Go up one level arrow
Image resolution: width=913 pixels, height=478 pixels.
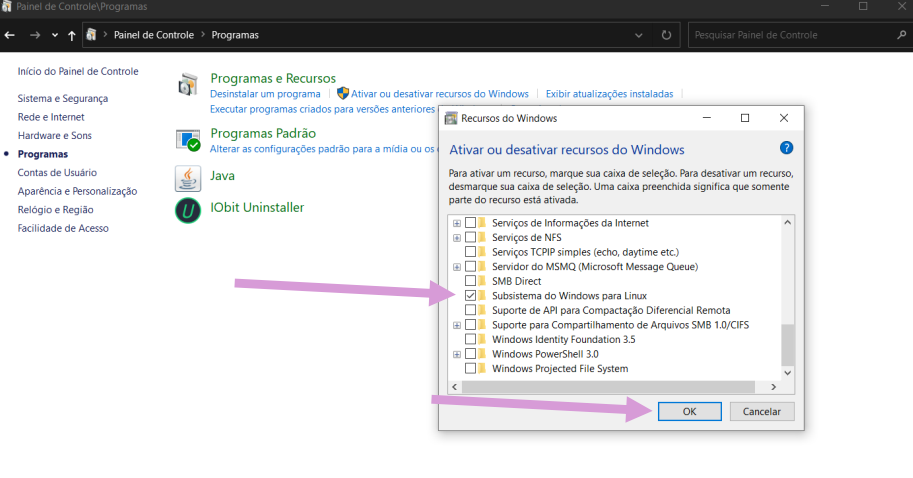71,35
